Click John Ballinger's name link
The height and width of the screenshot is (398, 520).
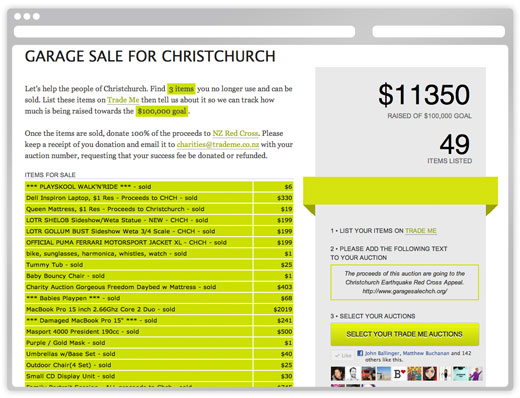382,353
